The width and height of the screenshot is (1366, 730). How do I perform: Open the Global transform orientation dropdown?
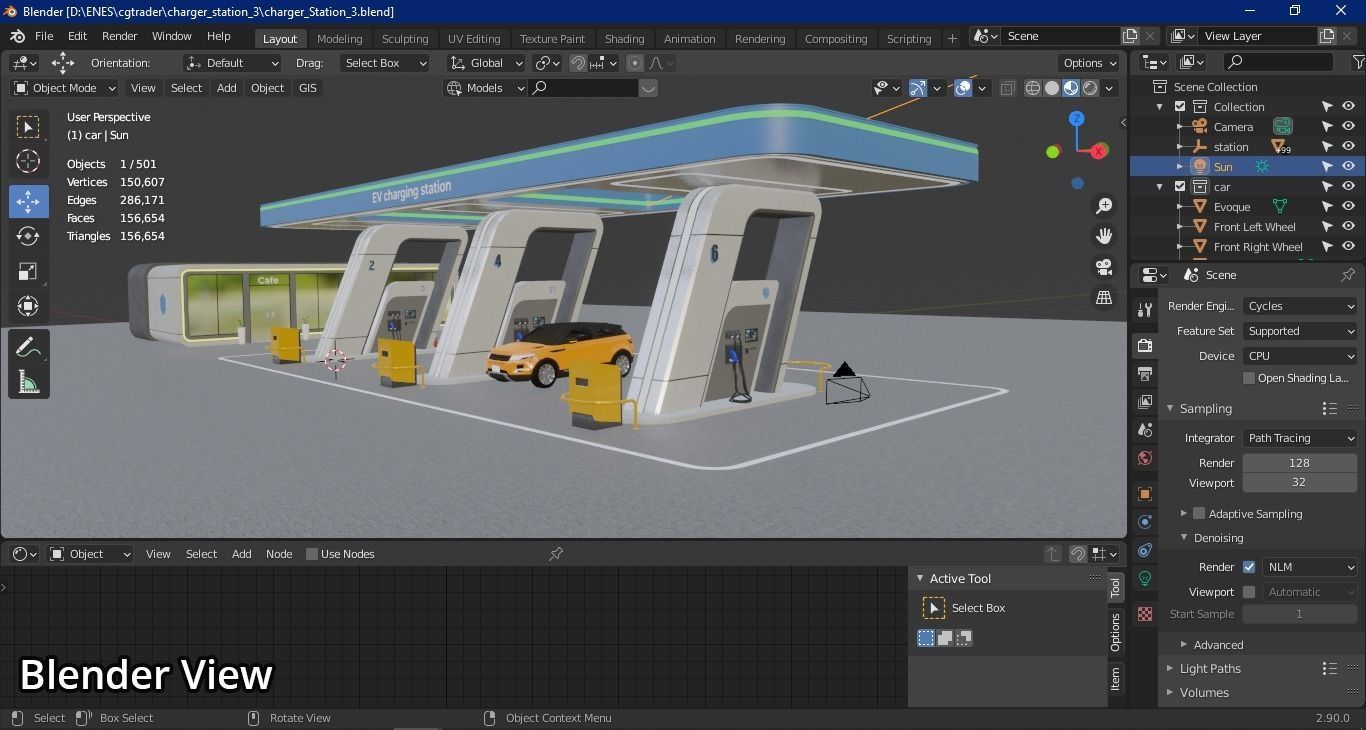coord(486,63)
